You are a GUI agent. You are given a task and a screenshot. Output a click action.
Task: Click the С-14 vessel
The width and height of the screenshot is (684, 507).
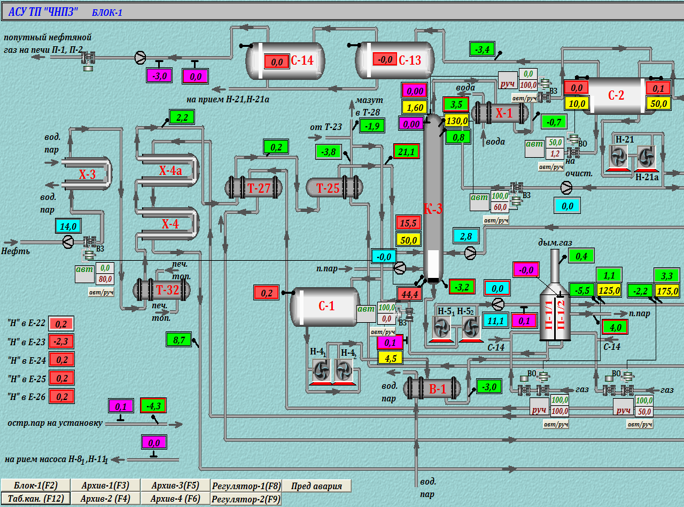pyautogui.click(x=286, y=61)
